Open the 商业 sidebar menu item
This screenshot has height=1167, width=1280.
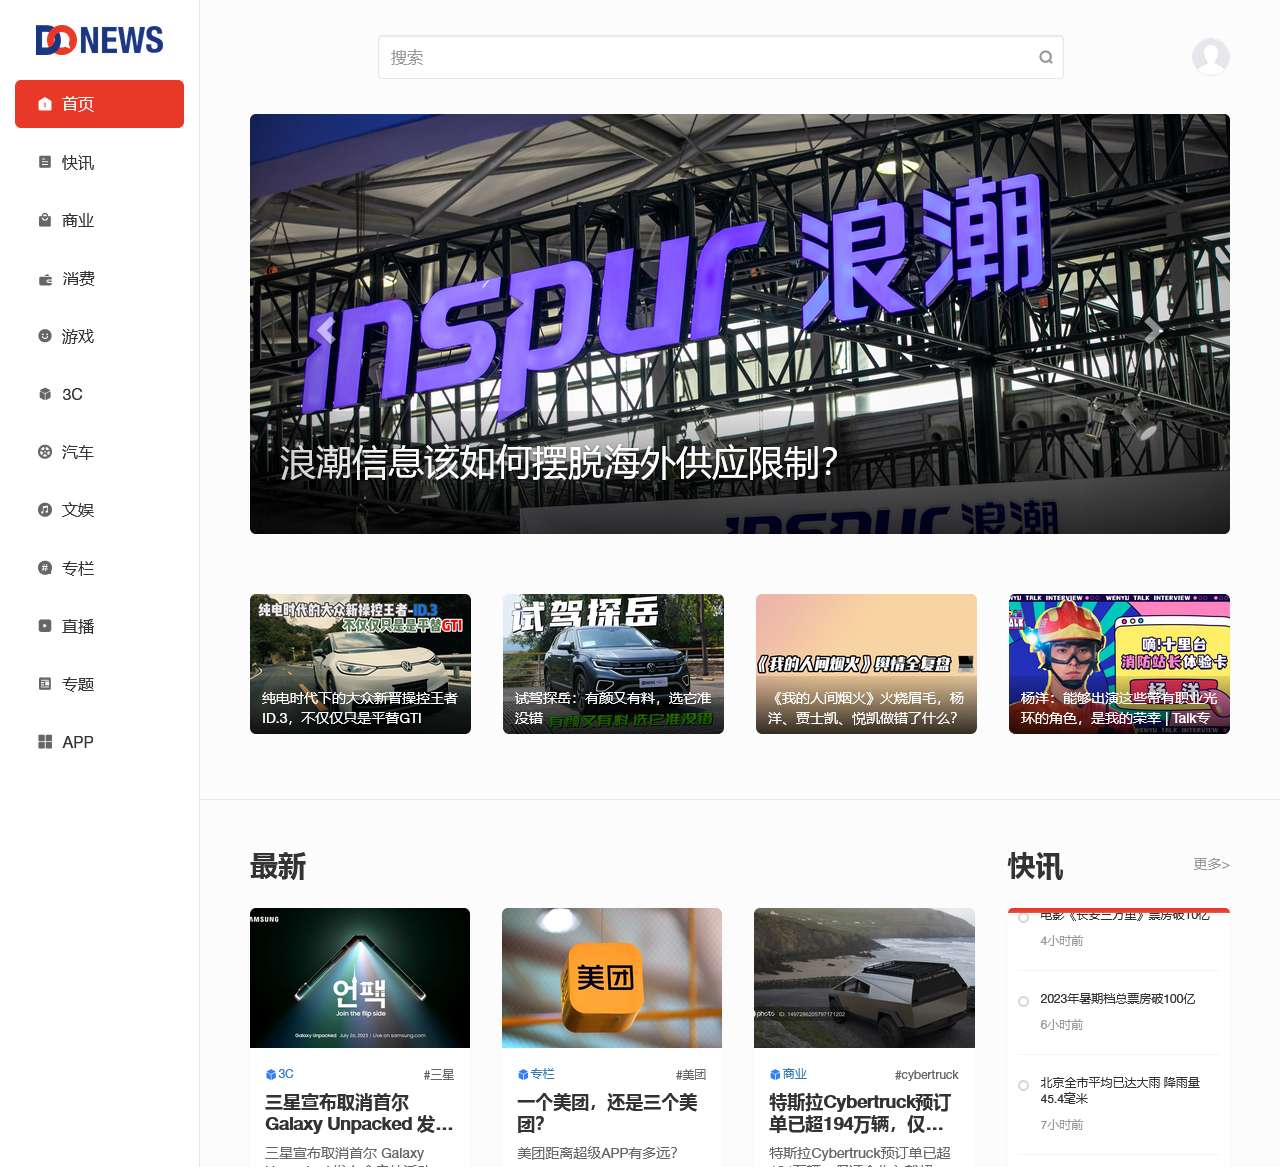pyautogui.click(x=99, y=220)
